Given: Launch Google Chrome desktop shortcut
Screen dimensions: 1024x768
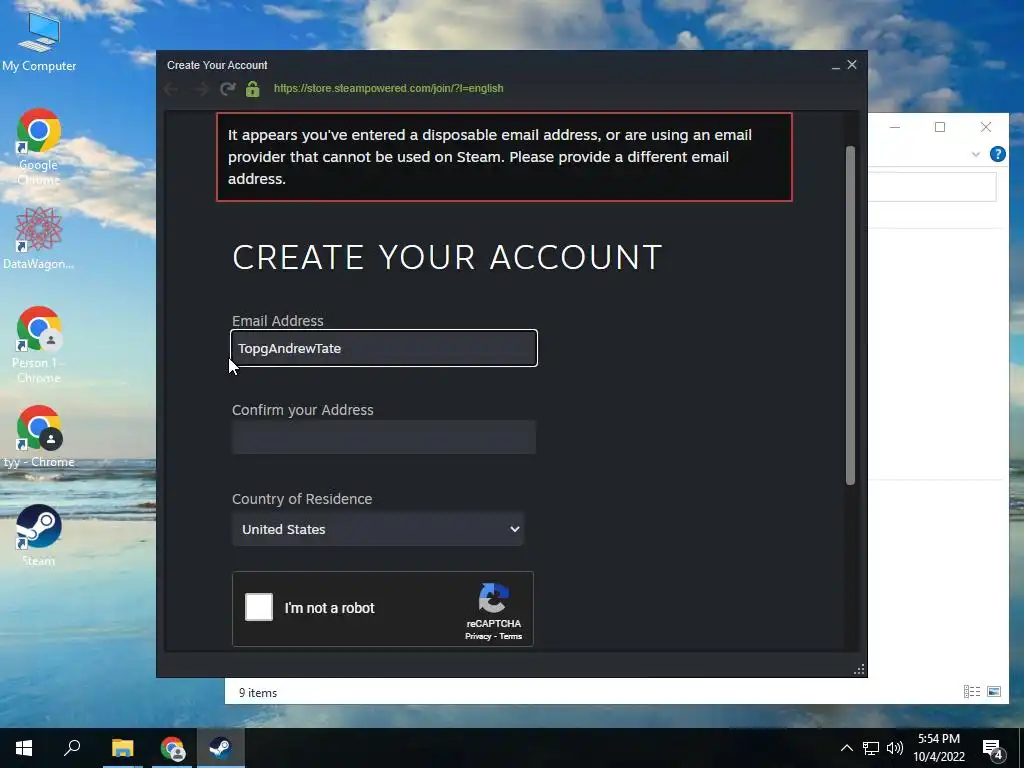Looking at the screenshot, I should point(39,146).
